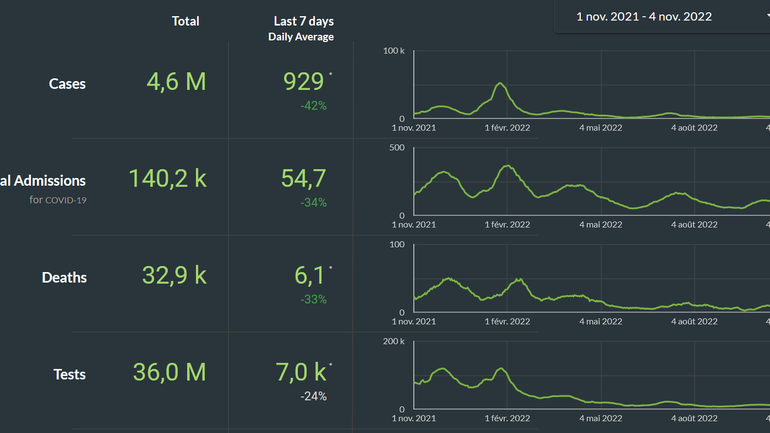Click the 36,0 M total tests value
This screenshot has height=433, width=770.
pos(169,373)
